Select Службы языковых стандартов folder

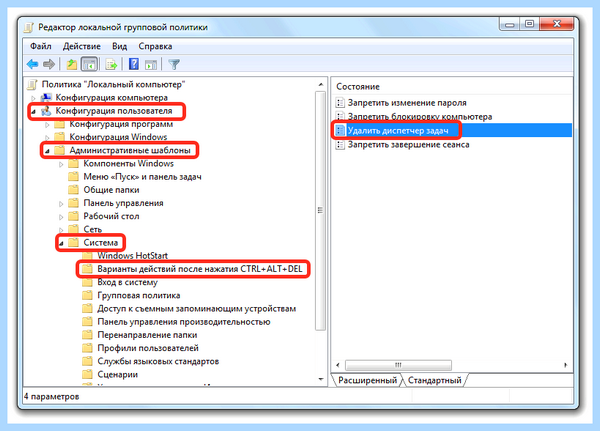[x=158, y=361]
